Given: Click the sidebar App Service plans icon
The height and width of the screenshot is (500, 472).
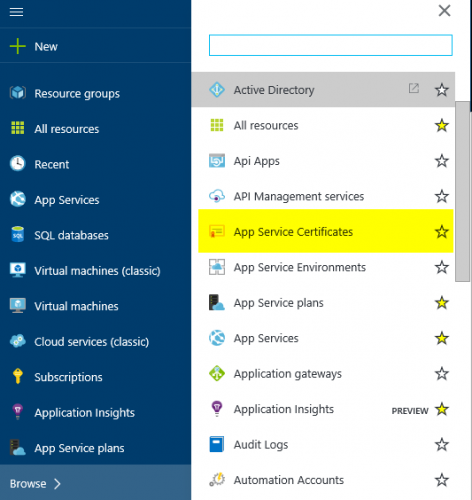Looking at the screenshot, I should pos(18,447).
